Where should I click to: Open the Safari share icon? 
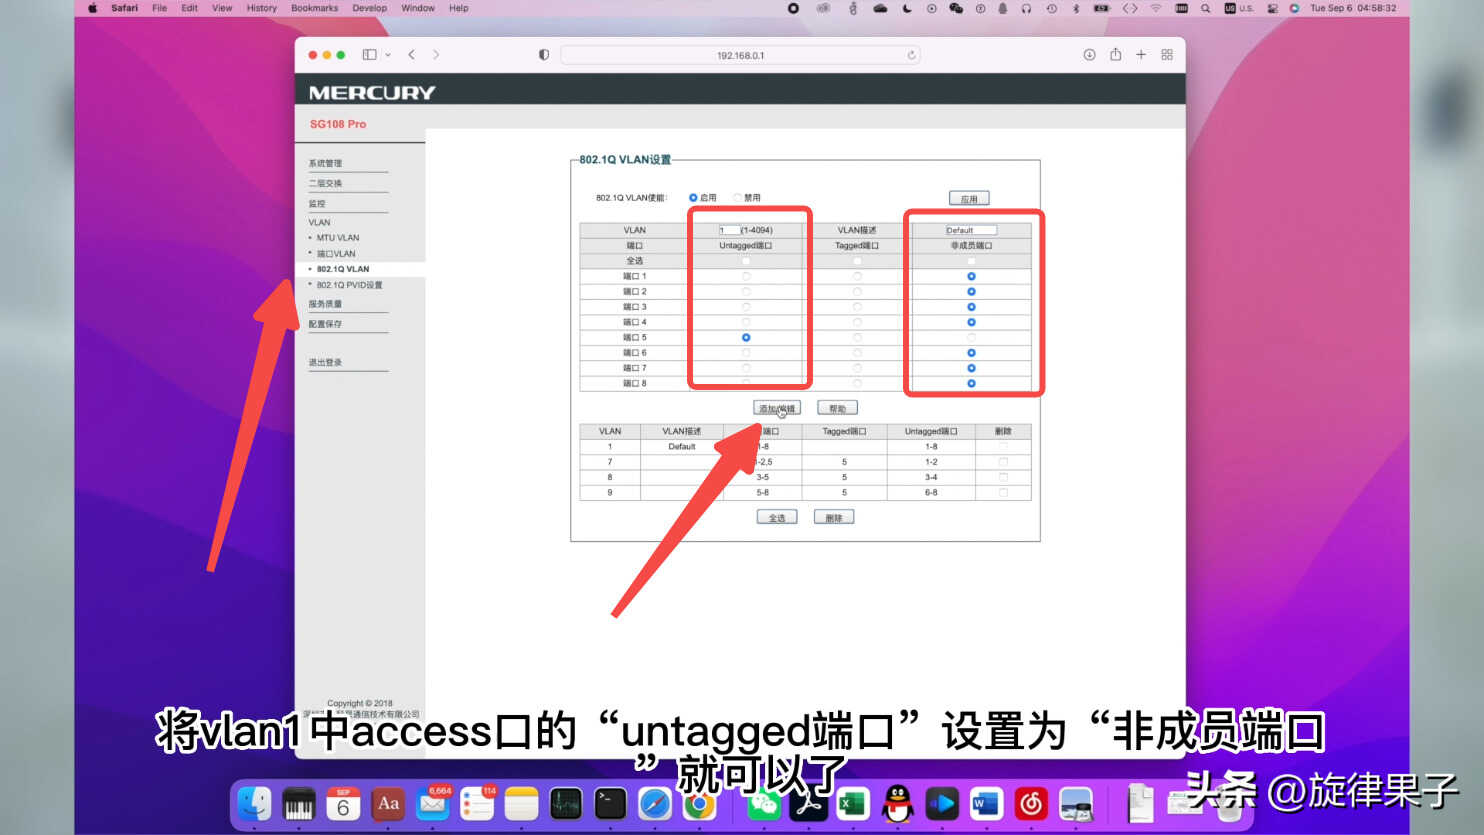[x=1115, y=54]
